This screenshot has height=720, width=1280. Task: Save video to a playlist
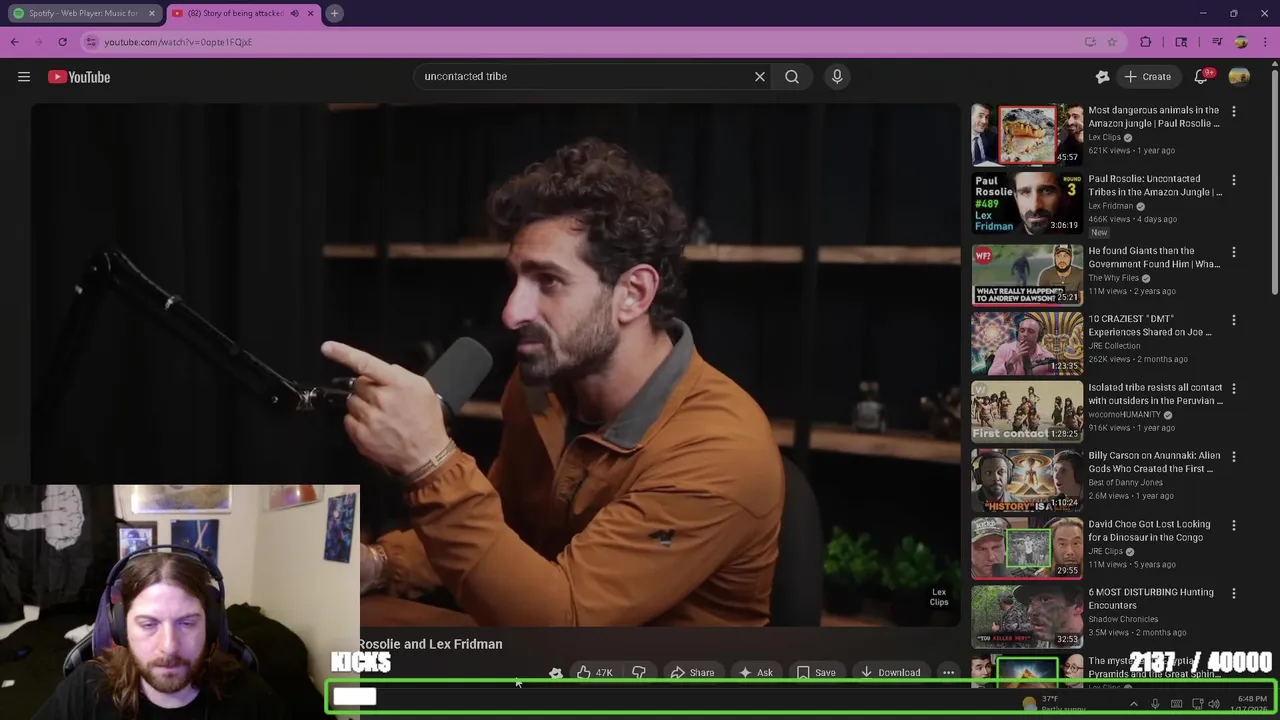(x=816, y=673)
